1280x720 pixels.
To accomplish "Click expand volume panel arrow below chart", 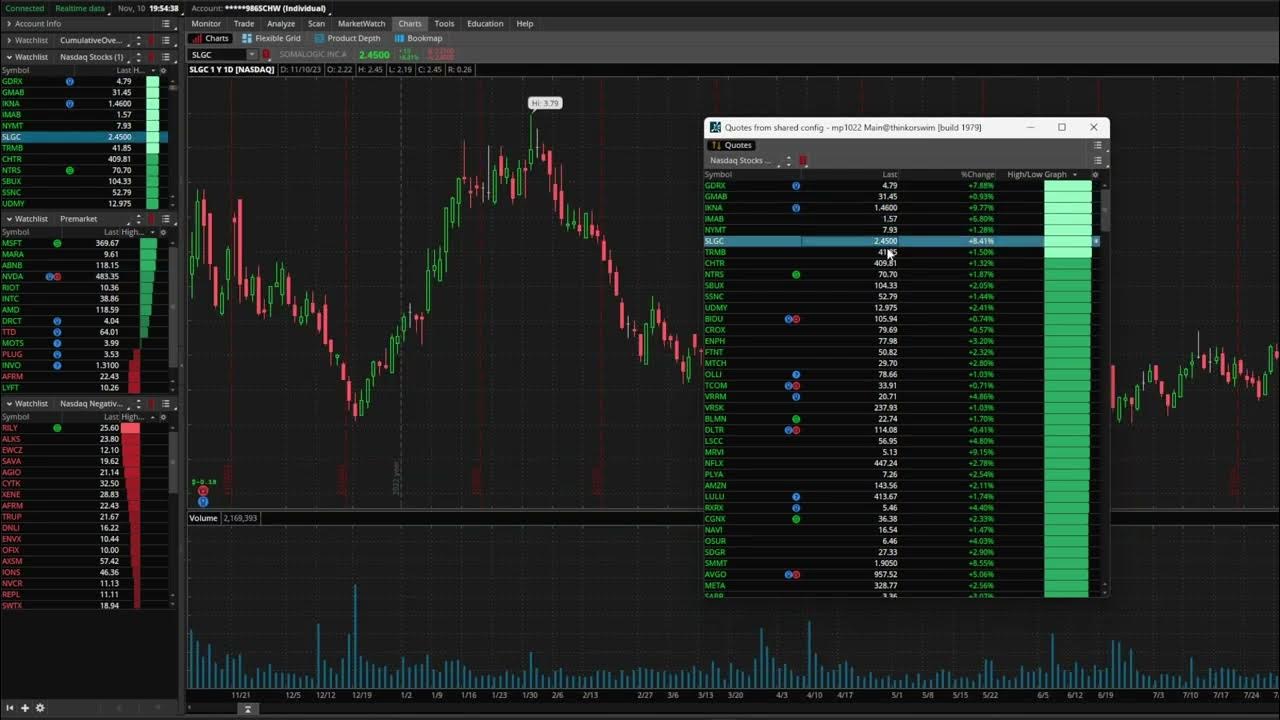I will (x=248, y=709).
